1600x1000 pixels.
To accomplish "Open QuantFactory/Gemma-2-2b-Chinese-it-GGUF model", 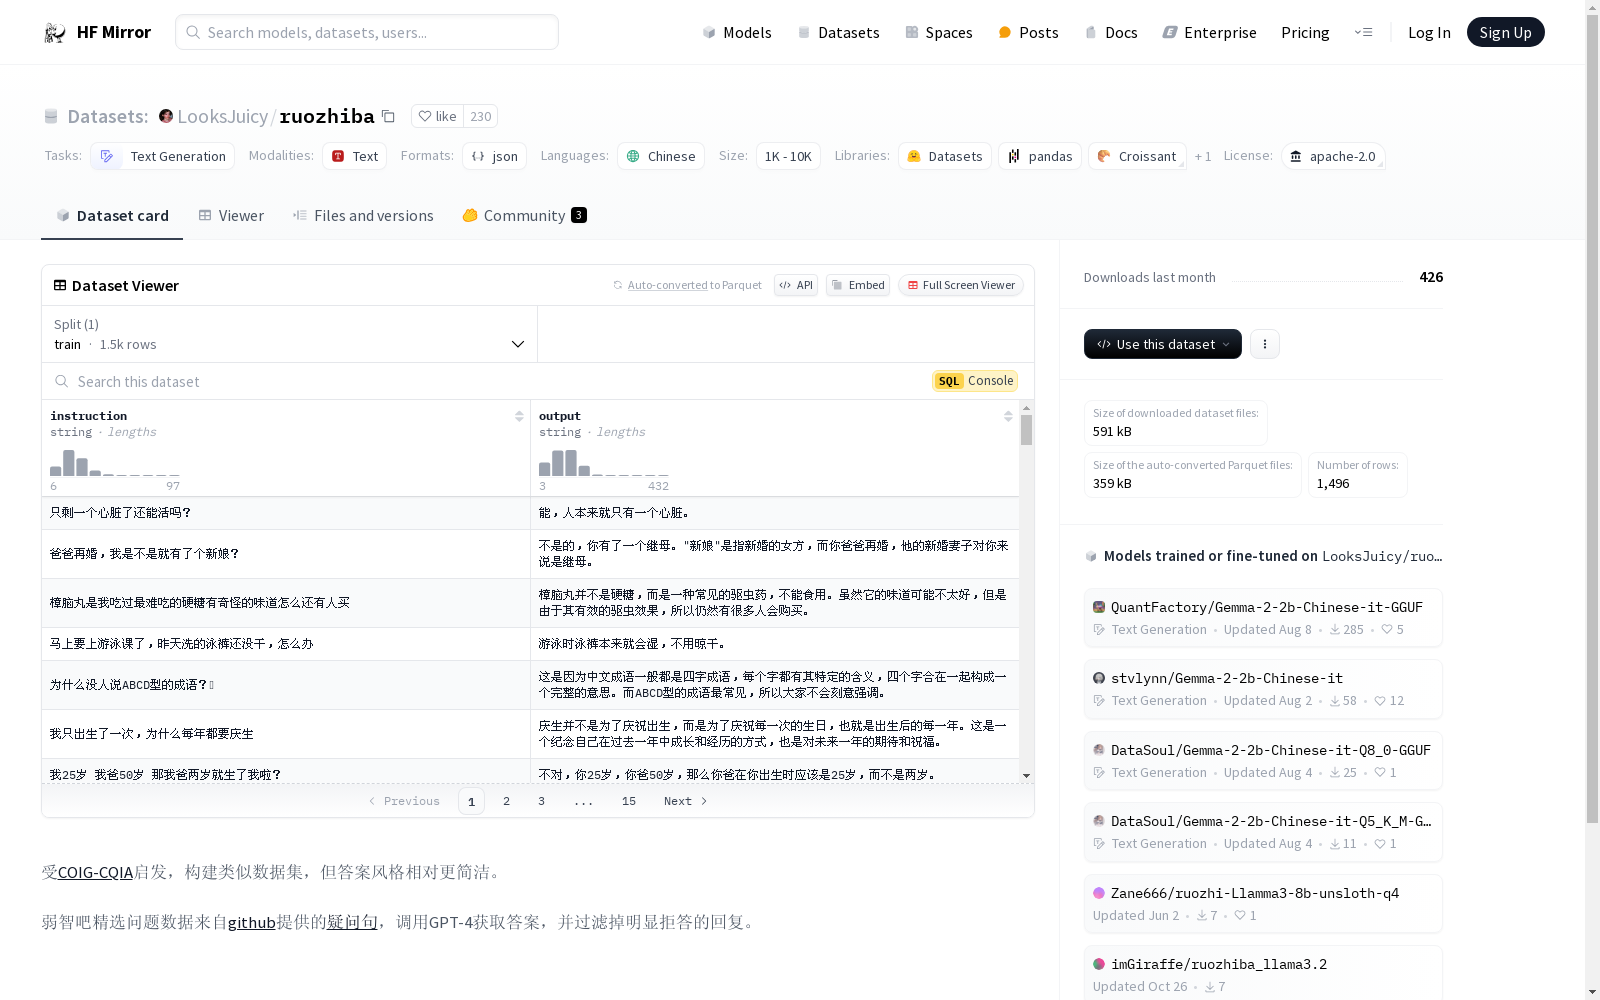I will [1263, 617].
